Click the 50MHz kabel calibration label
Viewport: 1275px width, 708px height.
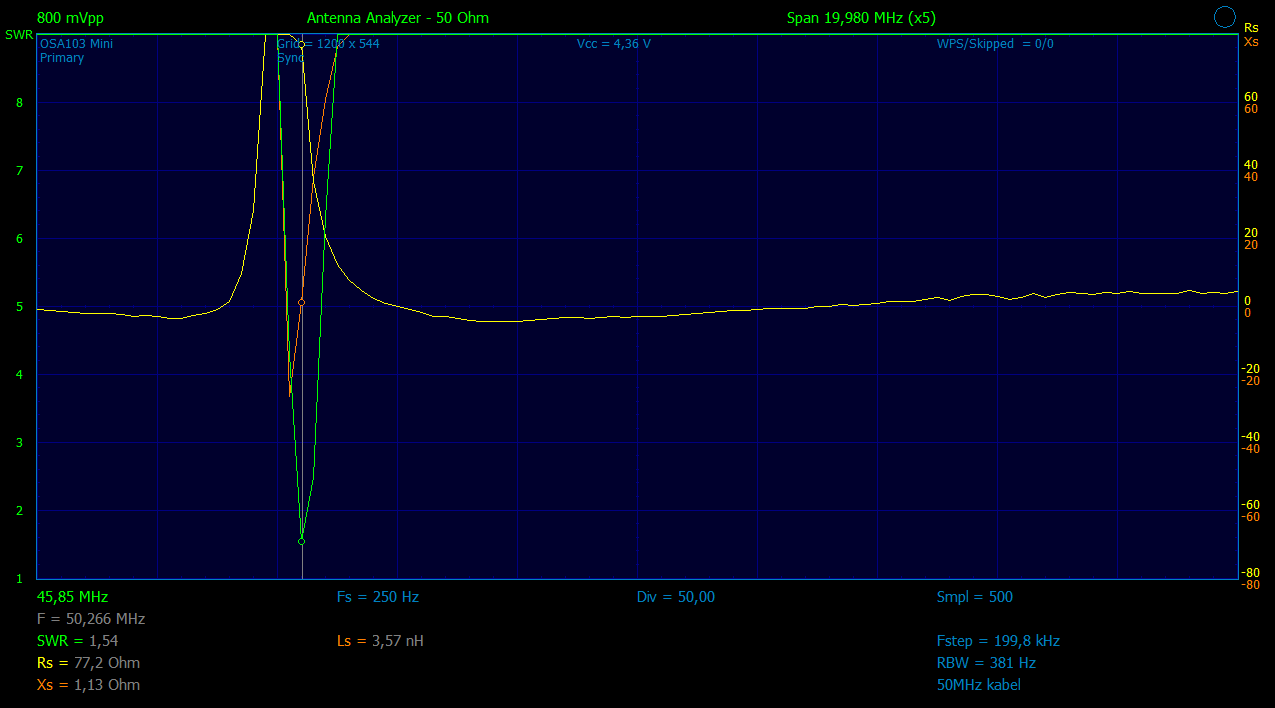[x=978, y=685]
